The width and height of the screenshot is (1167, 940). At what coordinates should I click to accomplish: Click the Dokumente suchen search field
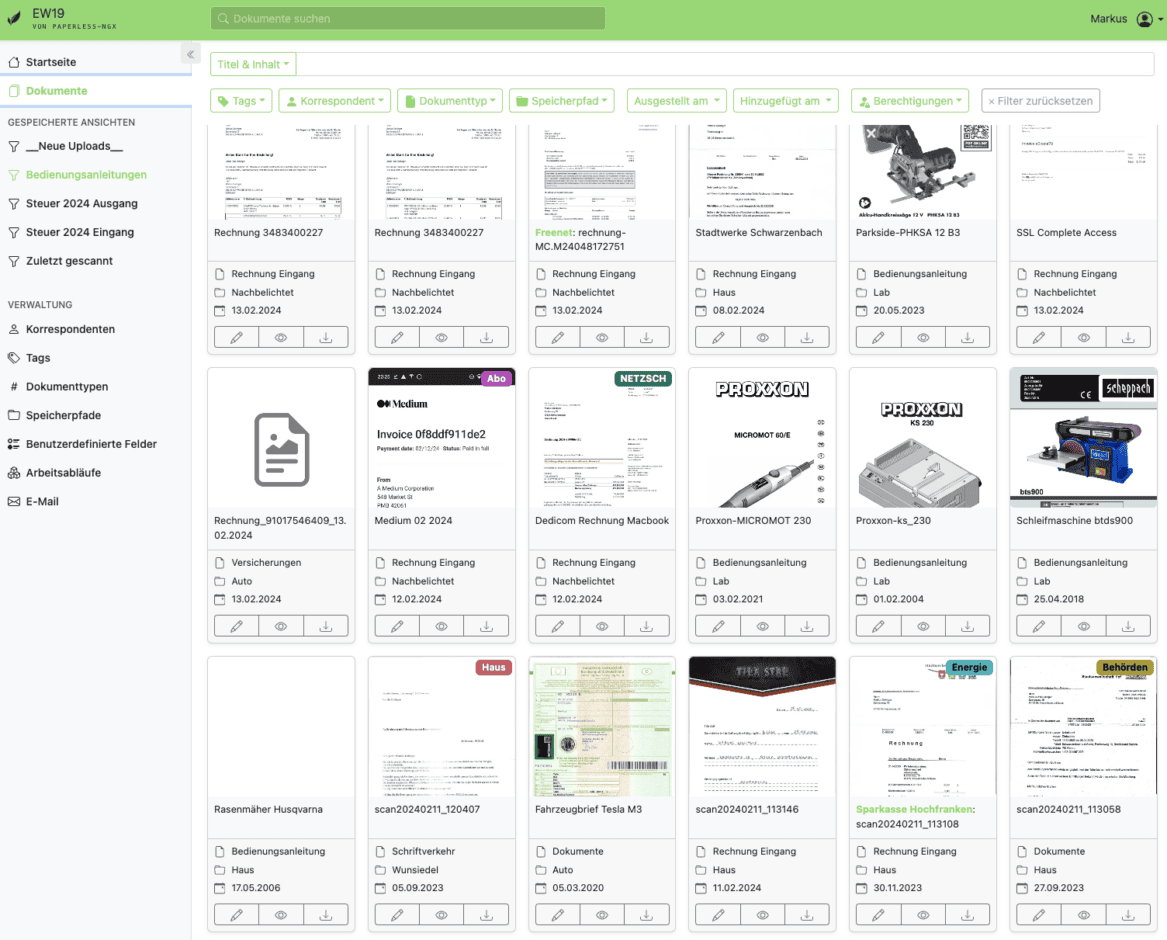(408, 19)
